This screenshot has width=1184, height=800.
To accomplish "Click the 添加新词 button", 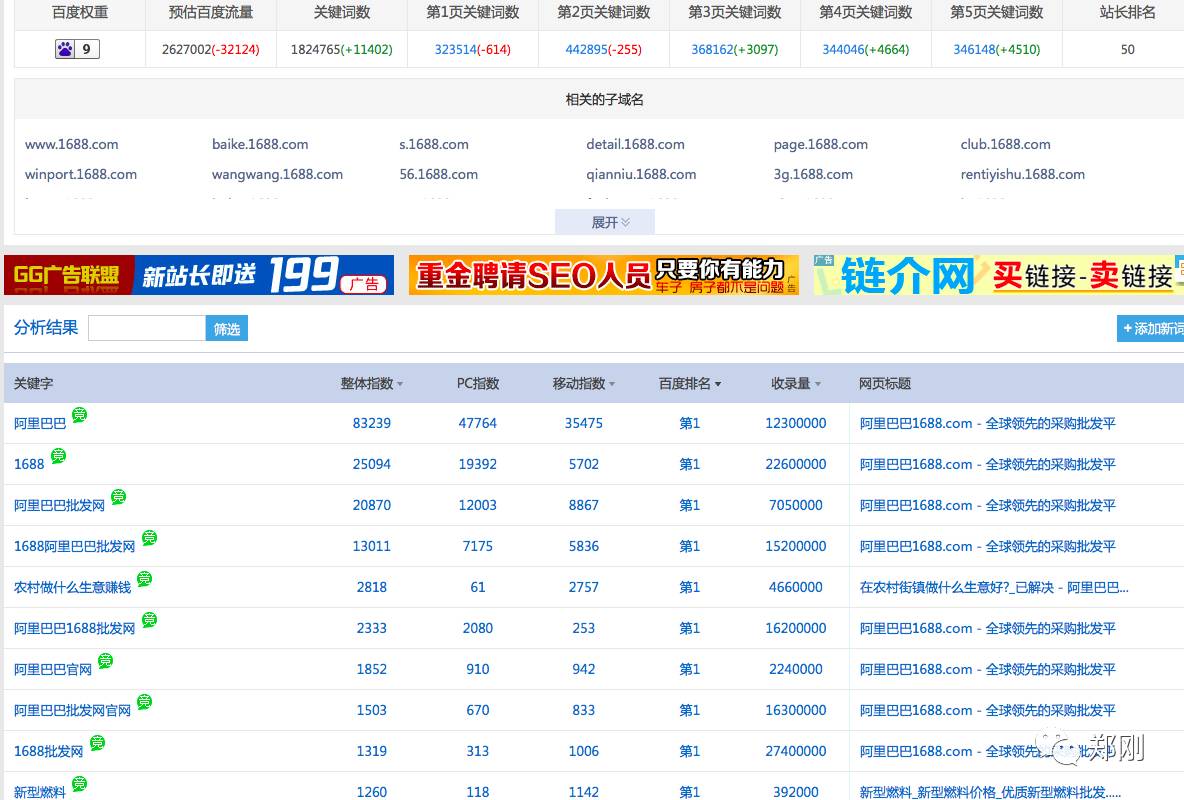I will point(1151,329).
